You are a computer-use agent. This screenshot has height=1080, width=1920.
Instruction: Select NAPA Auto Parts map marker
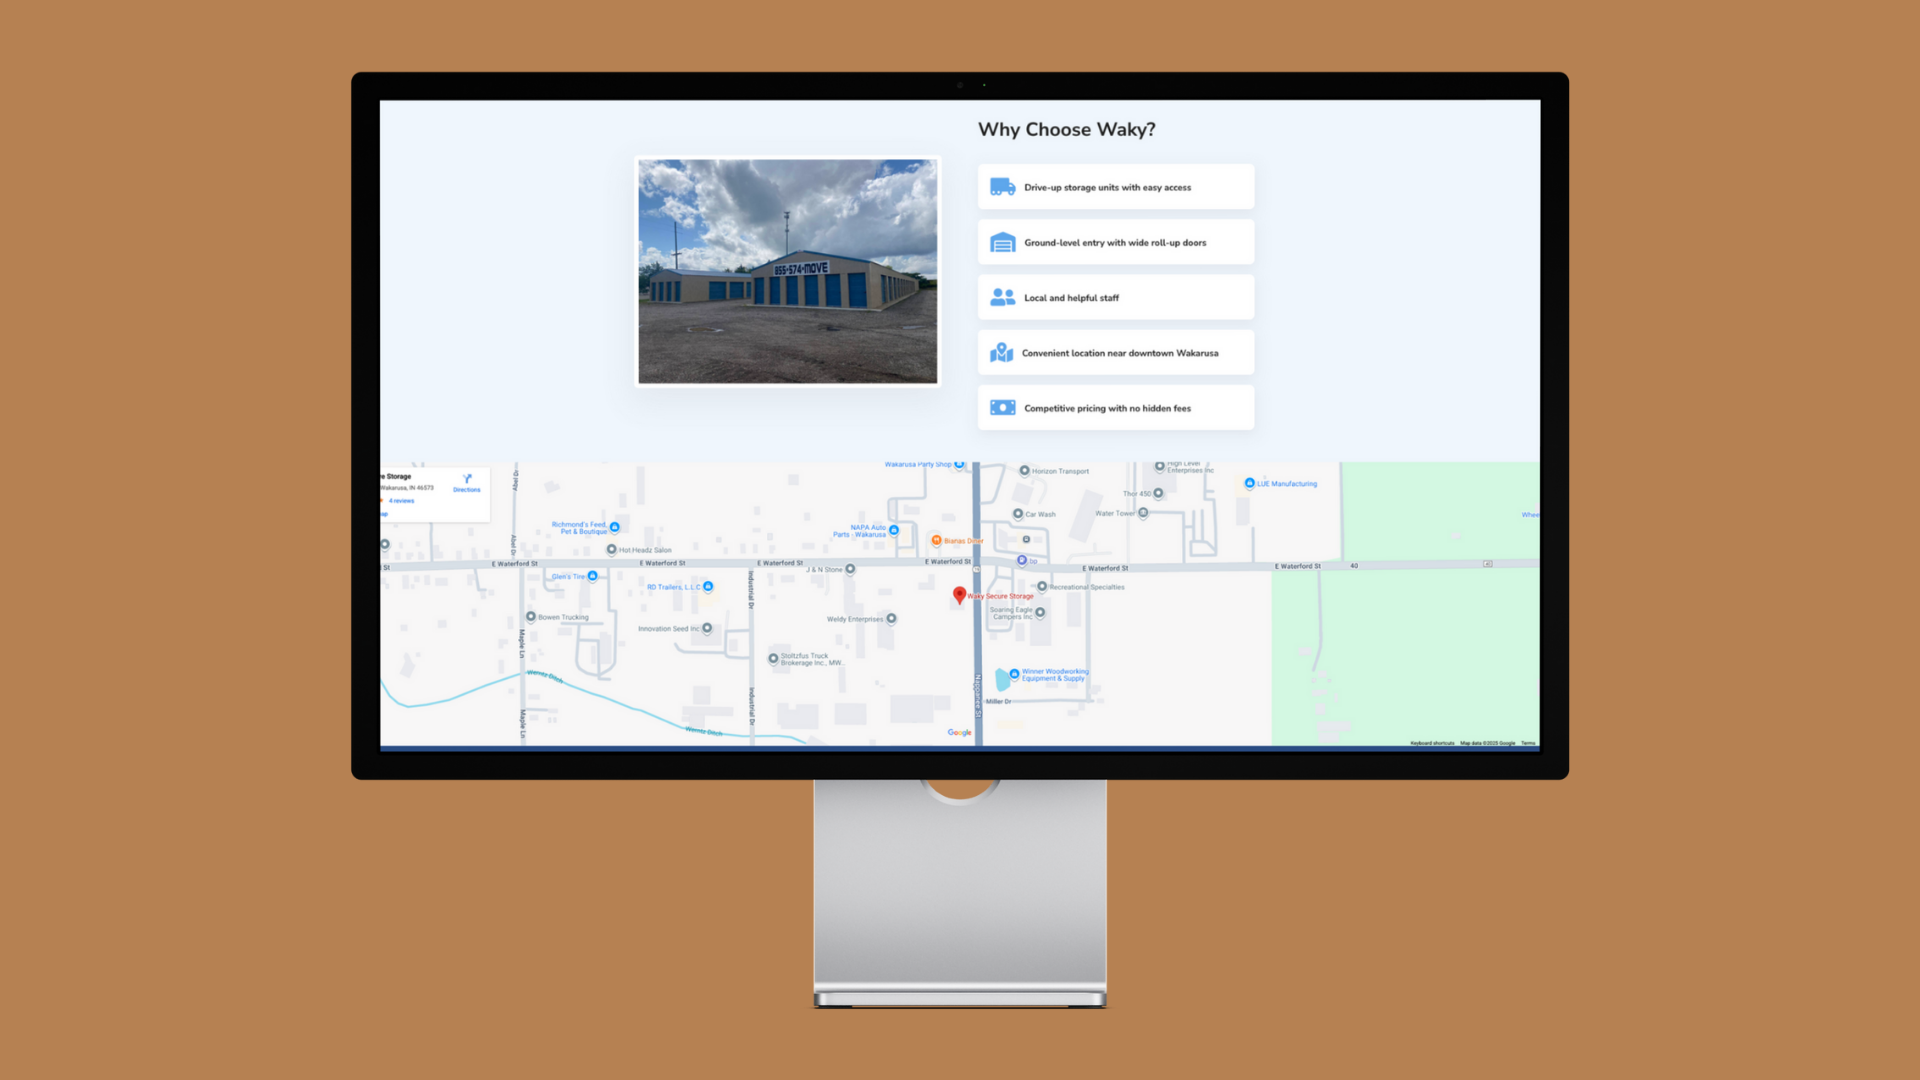(894, 530)
